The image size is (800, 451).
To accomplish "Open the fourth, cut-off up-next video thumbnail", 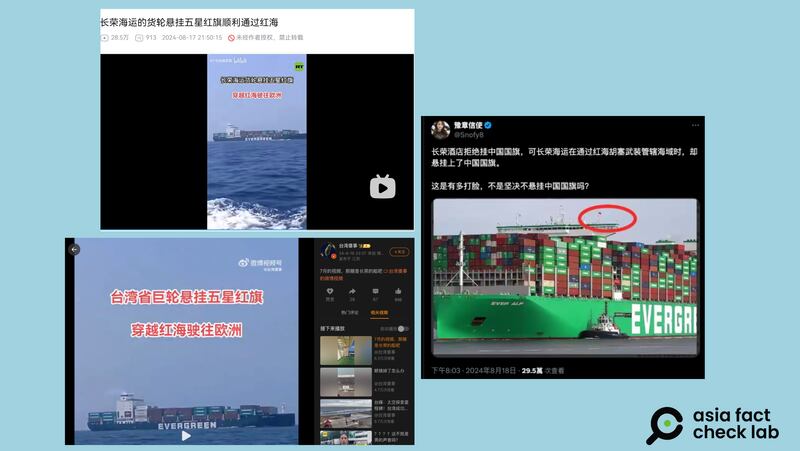I will pos(346,438).
